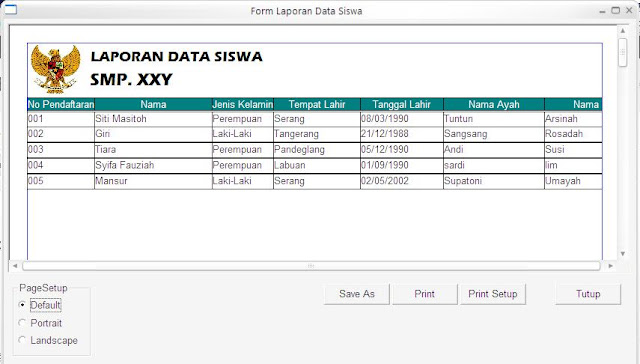Click the Tempat Lahir column header

coord(317,104)
